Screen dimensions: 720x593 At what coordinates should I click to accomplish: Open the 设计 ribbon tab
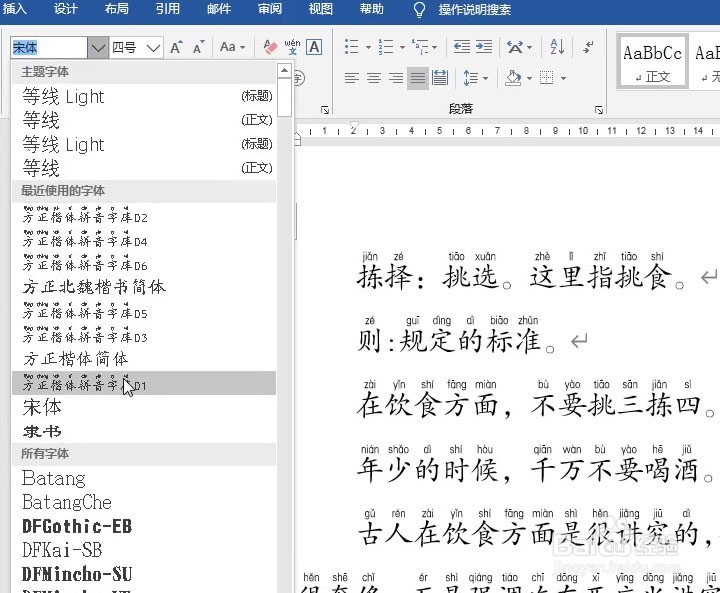click(x=65, y=9)
